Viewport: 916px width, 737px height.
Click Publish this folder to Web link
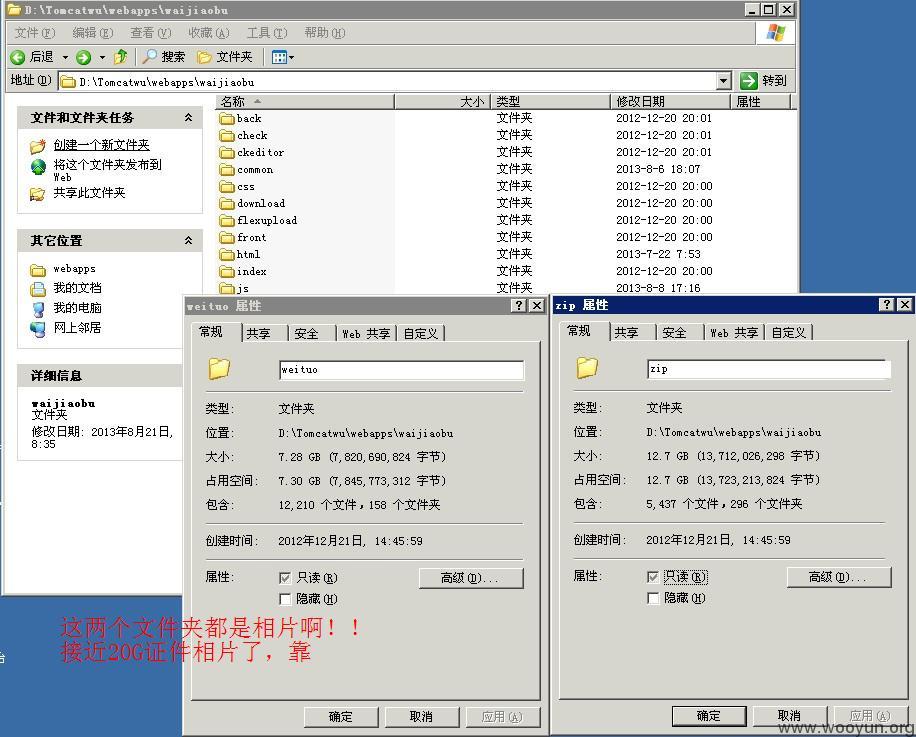pyautogui.click(x=107, y=170)
